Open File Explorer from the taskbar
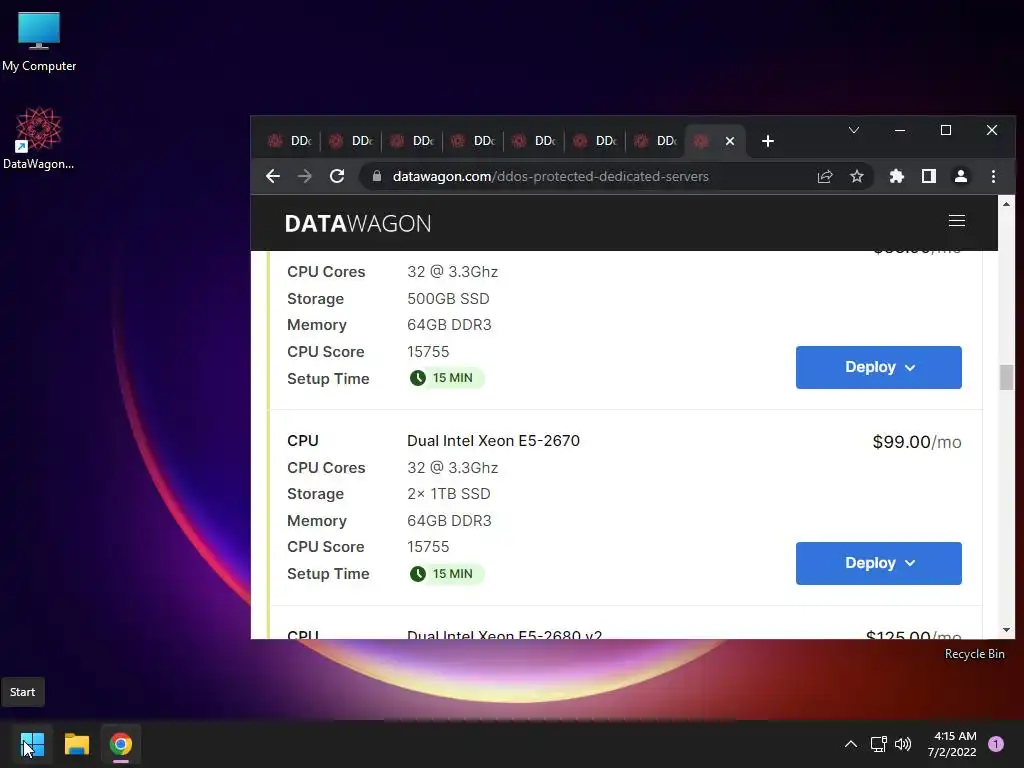This screenshot has width=1024, height=768. [76, 744]
